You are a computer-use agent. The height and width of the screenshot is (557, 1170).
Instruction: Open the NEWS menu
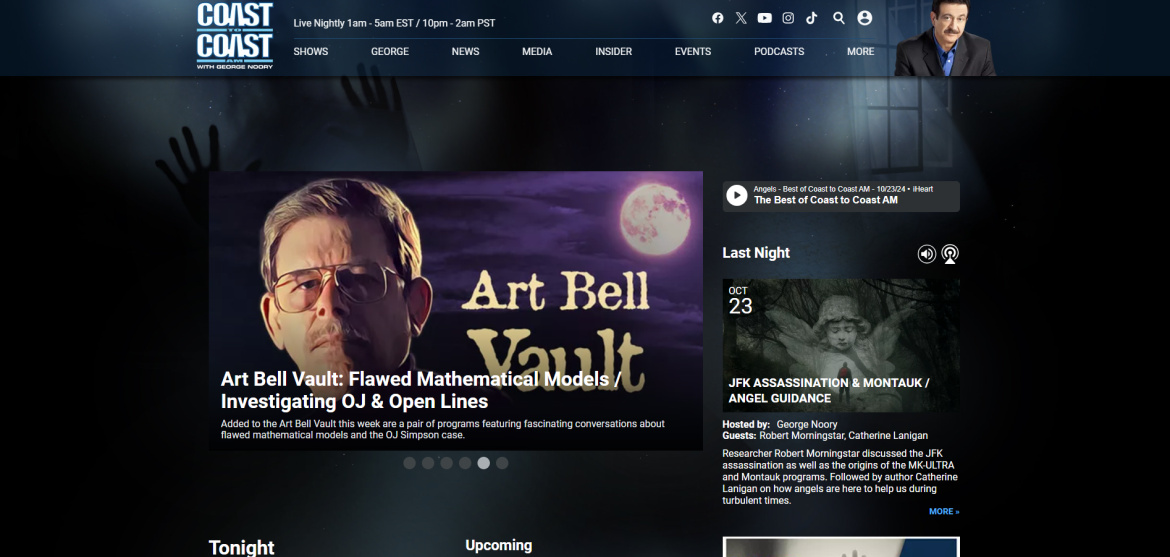click(465, 52)
